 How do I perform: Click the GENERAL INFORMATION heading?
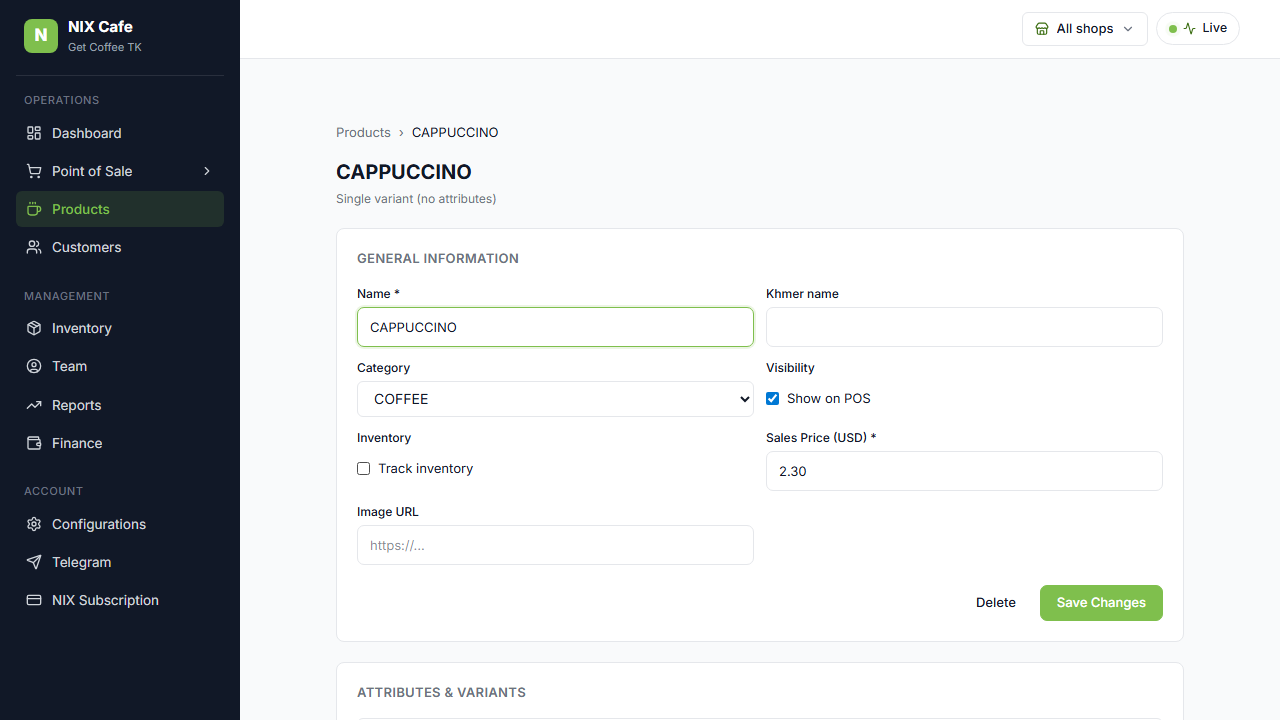(x=438, y=258)
